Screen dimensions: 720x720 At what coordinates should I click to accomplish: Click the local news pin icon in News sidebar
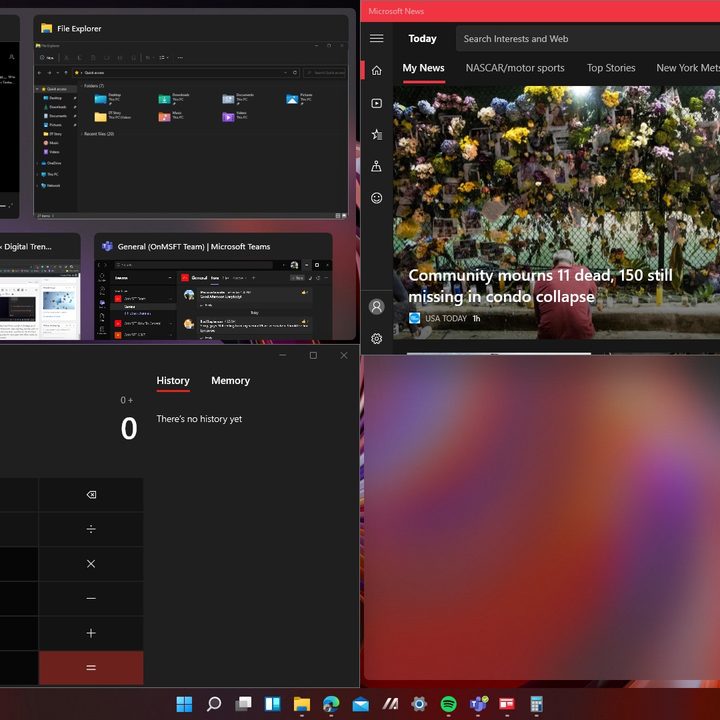377,166
